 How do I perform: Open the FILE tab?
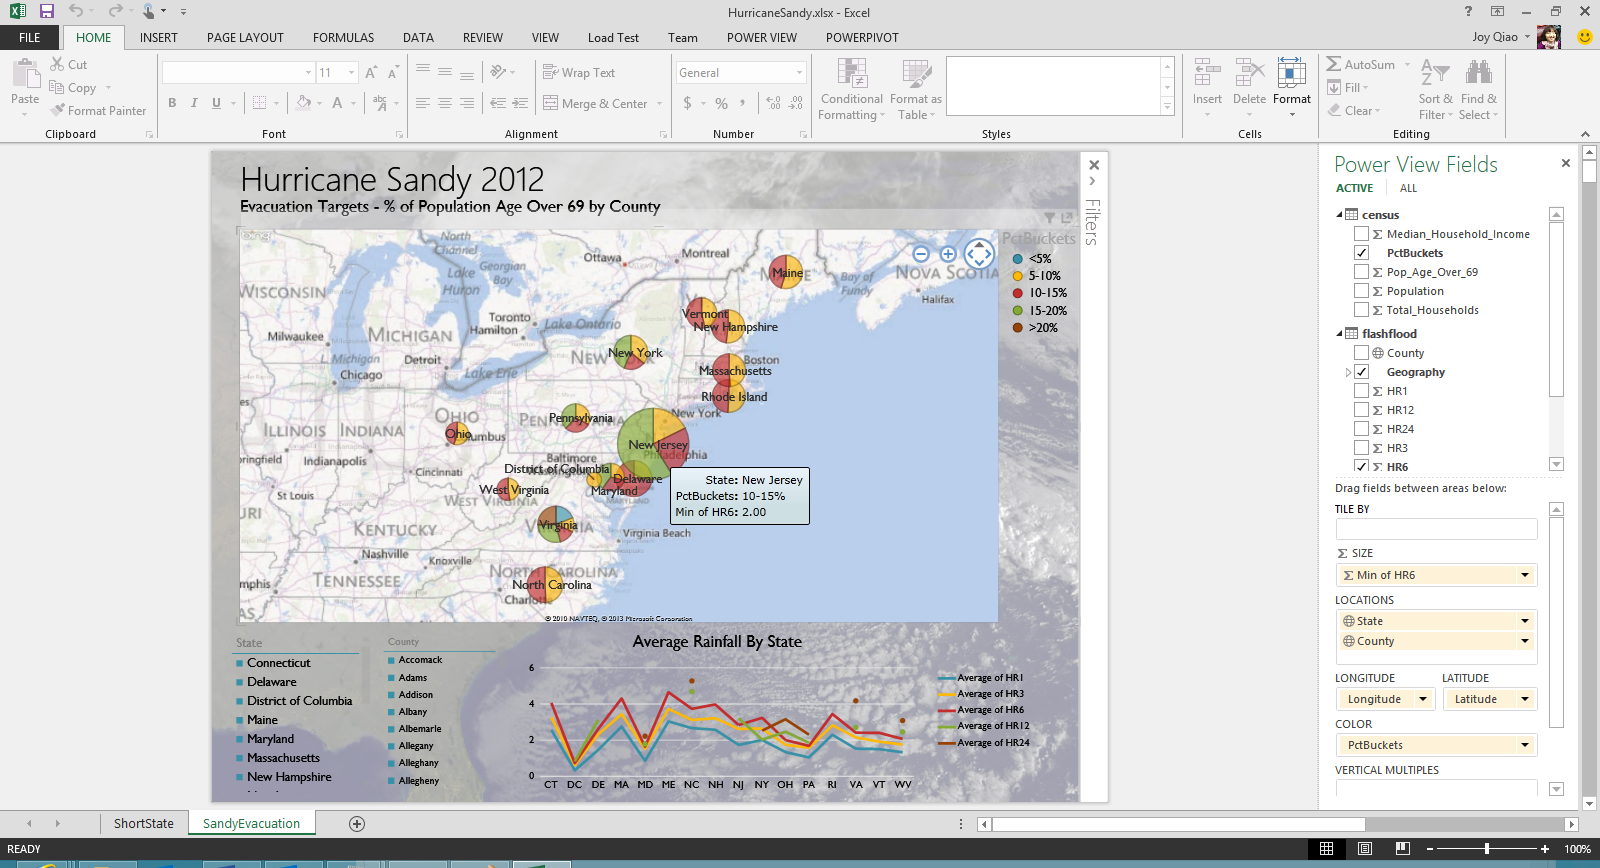pos(30,38)
